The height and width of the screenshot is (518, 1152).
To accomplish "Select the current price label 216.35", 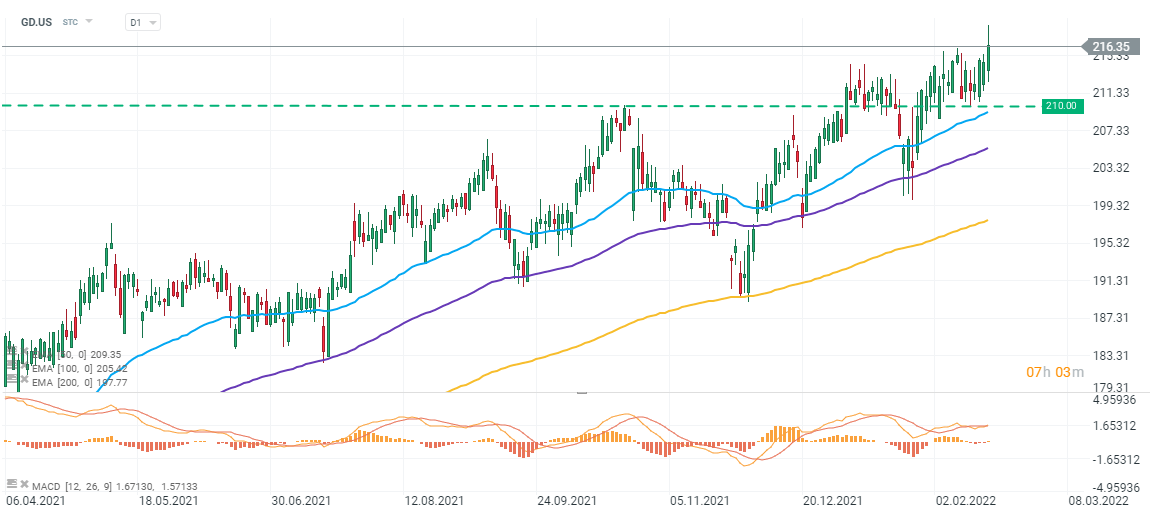I will click(x=1113, y=47).
